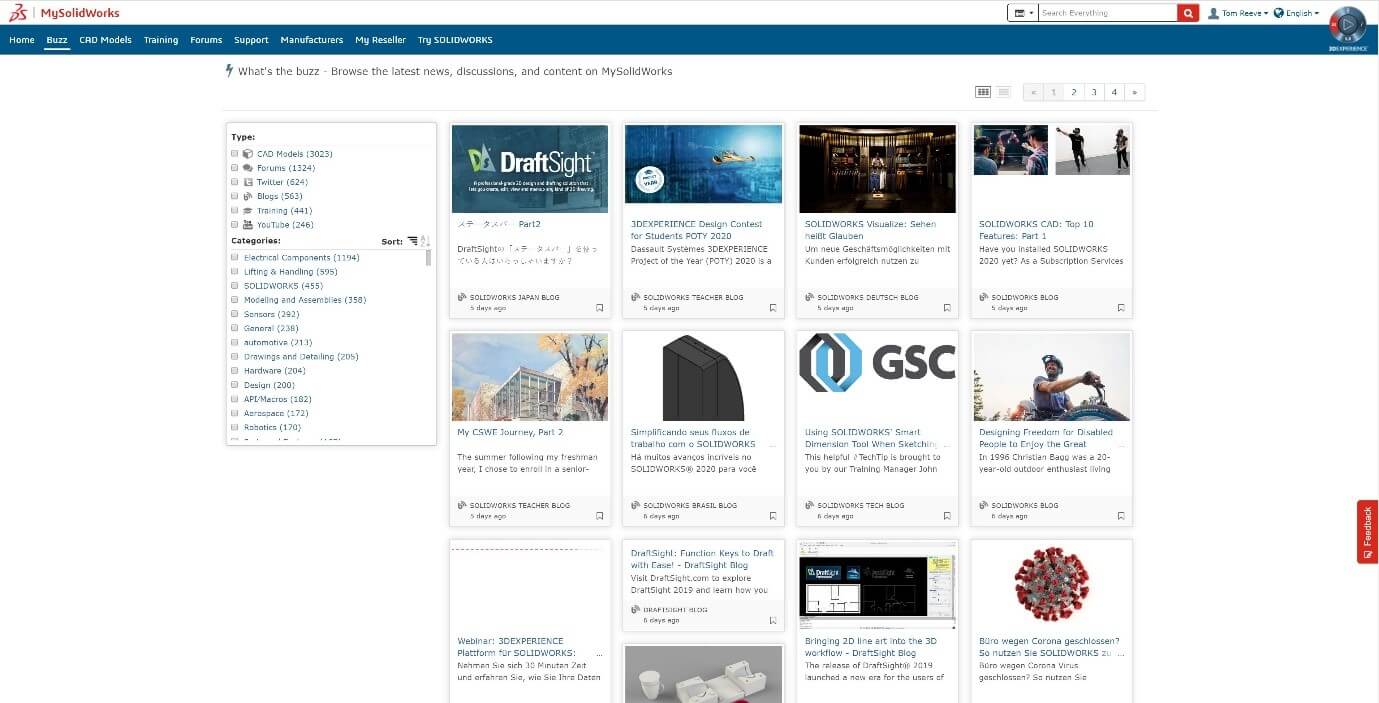The image size is (1379, 703).
Task: Click the CAD Models cube icon
Action: [248, 154]
